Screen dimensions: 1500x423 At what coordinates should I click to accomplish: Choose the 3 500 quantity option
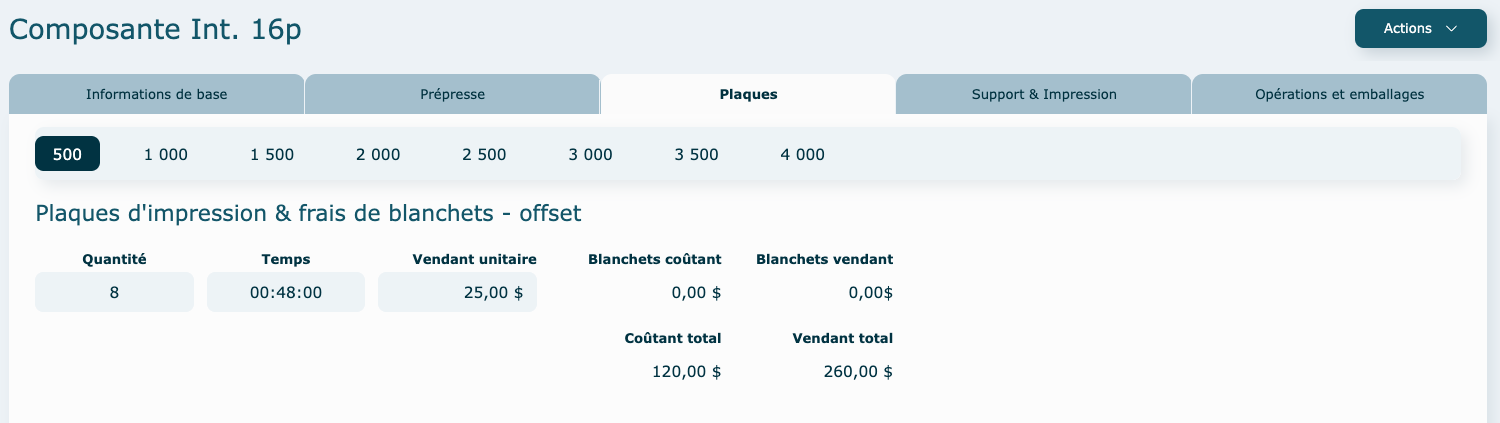(x=696, y=154)
